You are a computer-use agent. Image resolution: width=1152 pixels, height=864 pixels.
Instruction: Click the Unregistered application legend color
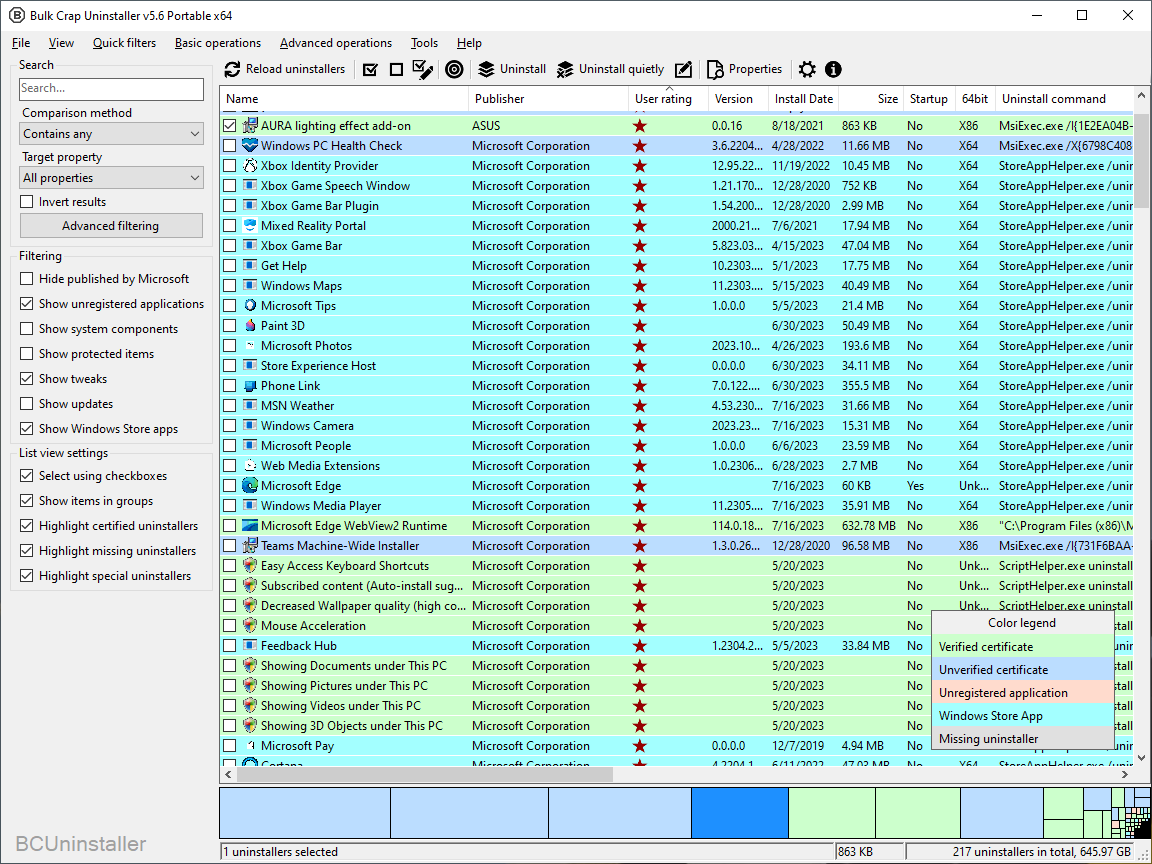(1023, 693)
